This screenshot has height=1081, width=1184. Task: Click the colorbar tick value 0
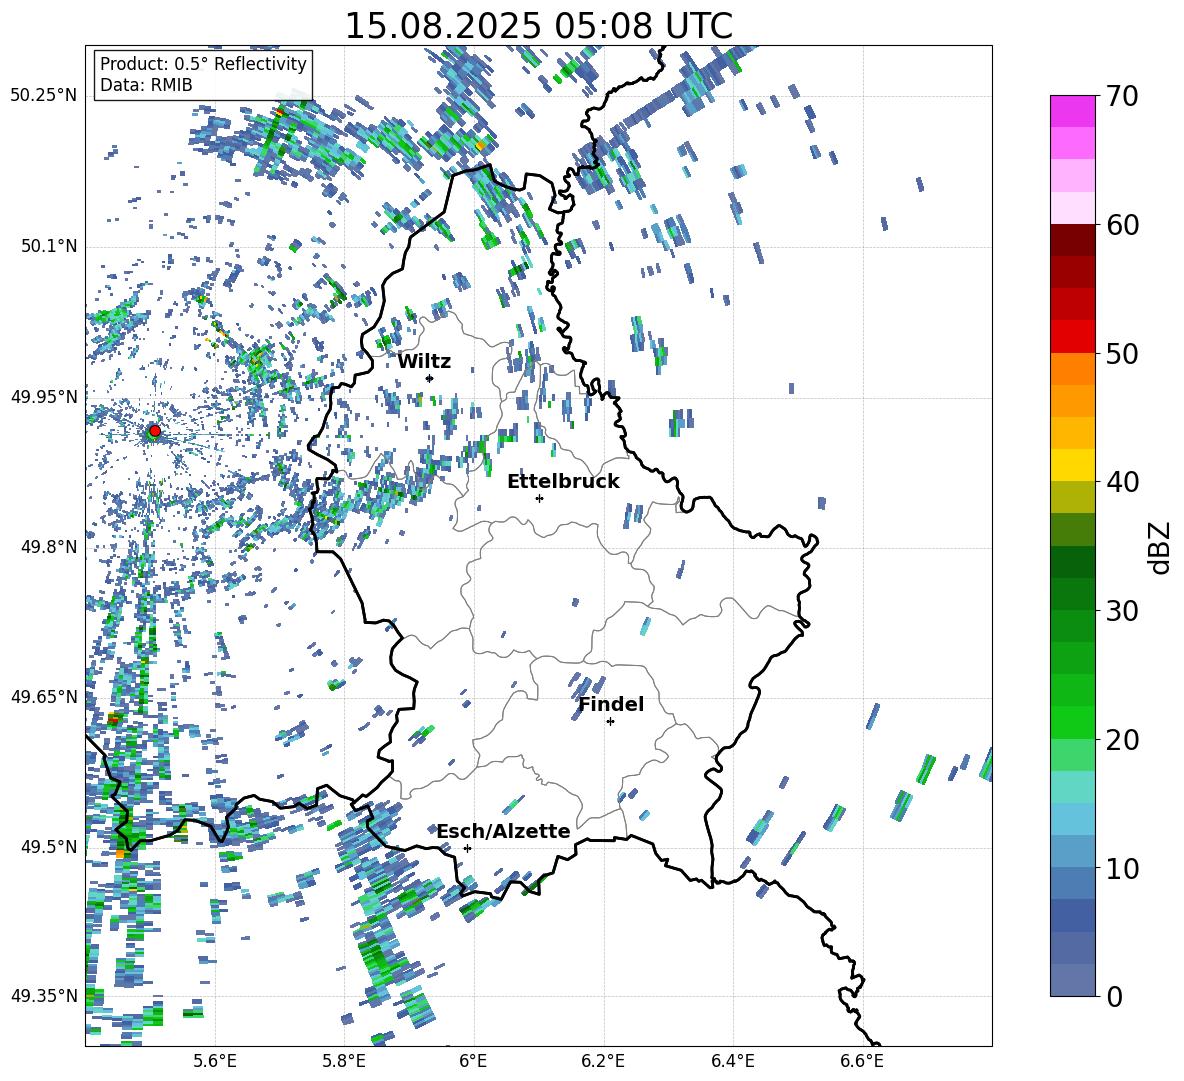click(1113, 996)
